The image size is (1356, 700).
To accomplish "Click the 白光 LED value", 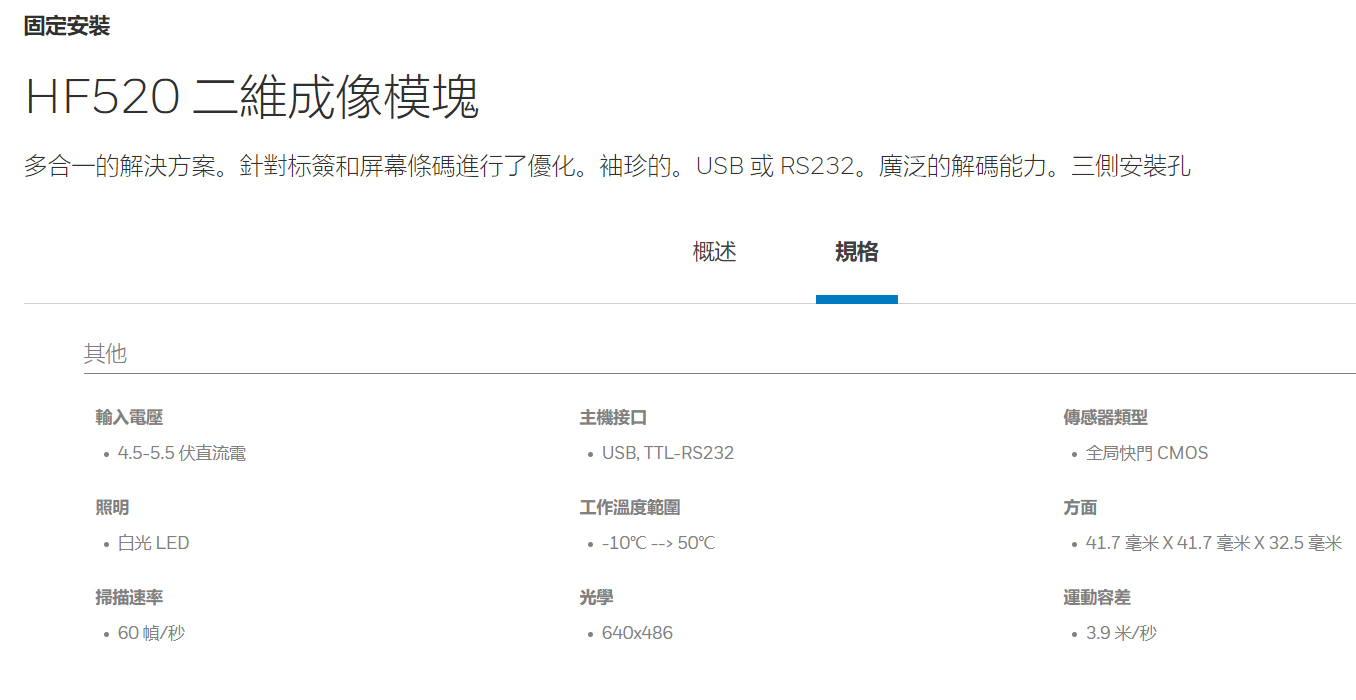I will (x=153, y=543).
